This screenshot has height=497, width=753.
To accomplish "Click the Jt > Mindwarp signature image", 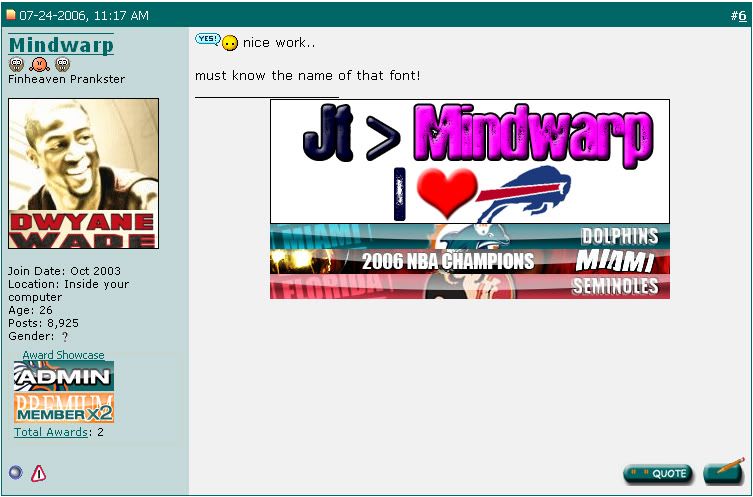I will tap(470, 161).
